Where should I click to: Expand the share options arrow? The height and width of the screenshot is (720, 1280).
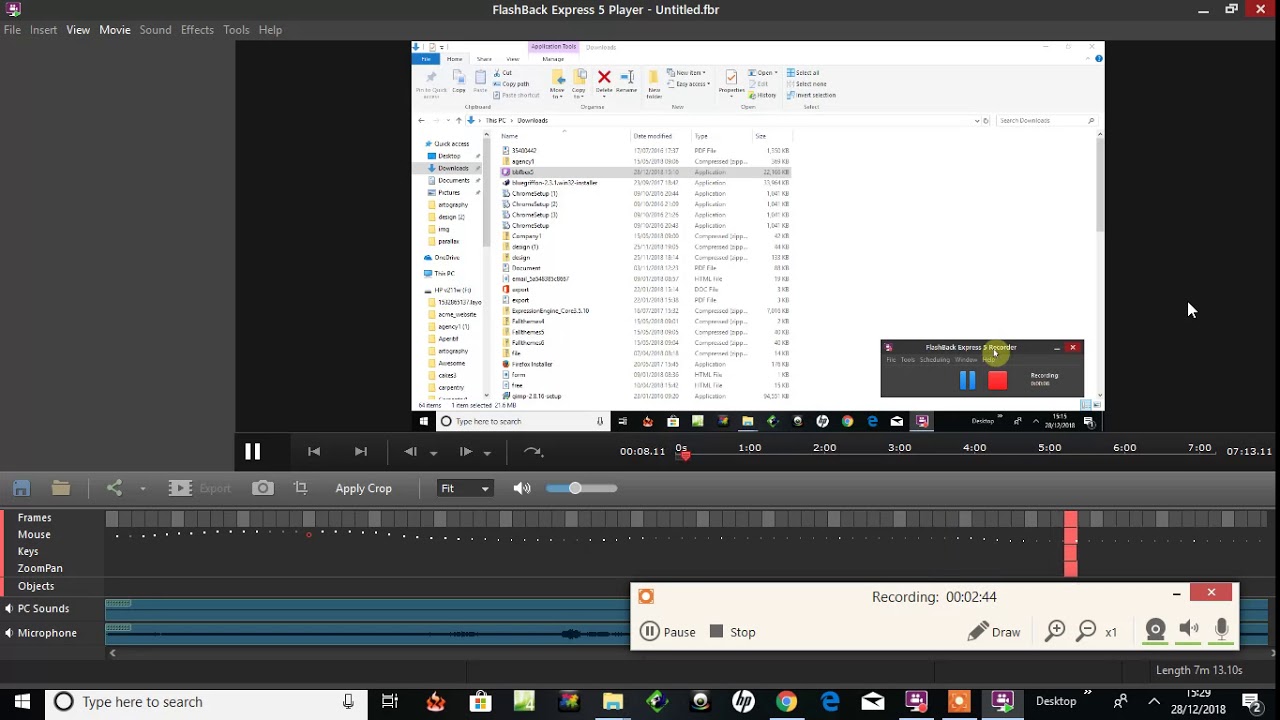point(143,489)
